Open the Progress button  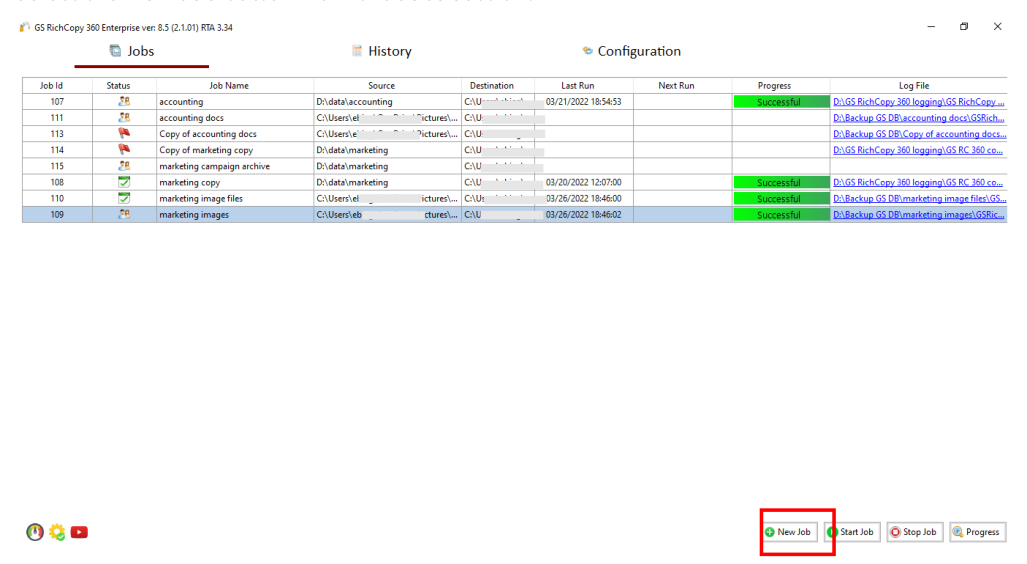(977, 532)
